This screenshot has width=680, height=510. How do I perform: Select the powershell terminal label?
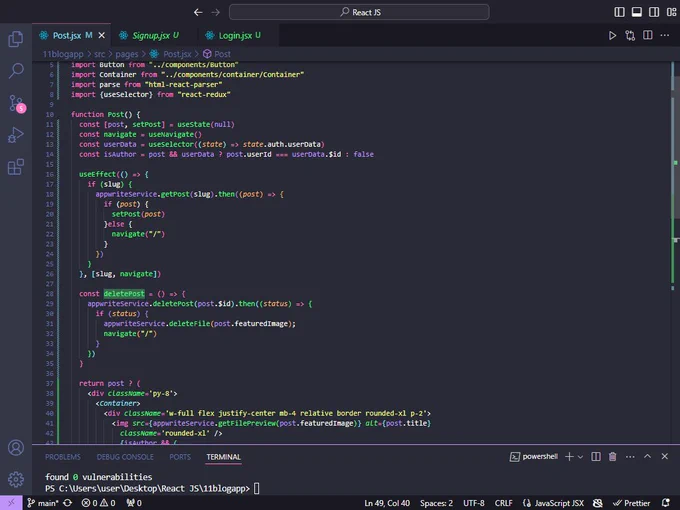[x=534, y=457]
